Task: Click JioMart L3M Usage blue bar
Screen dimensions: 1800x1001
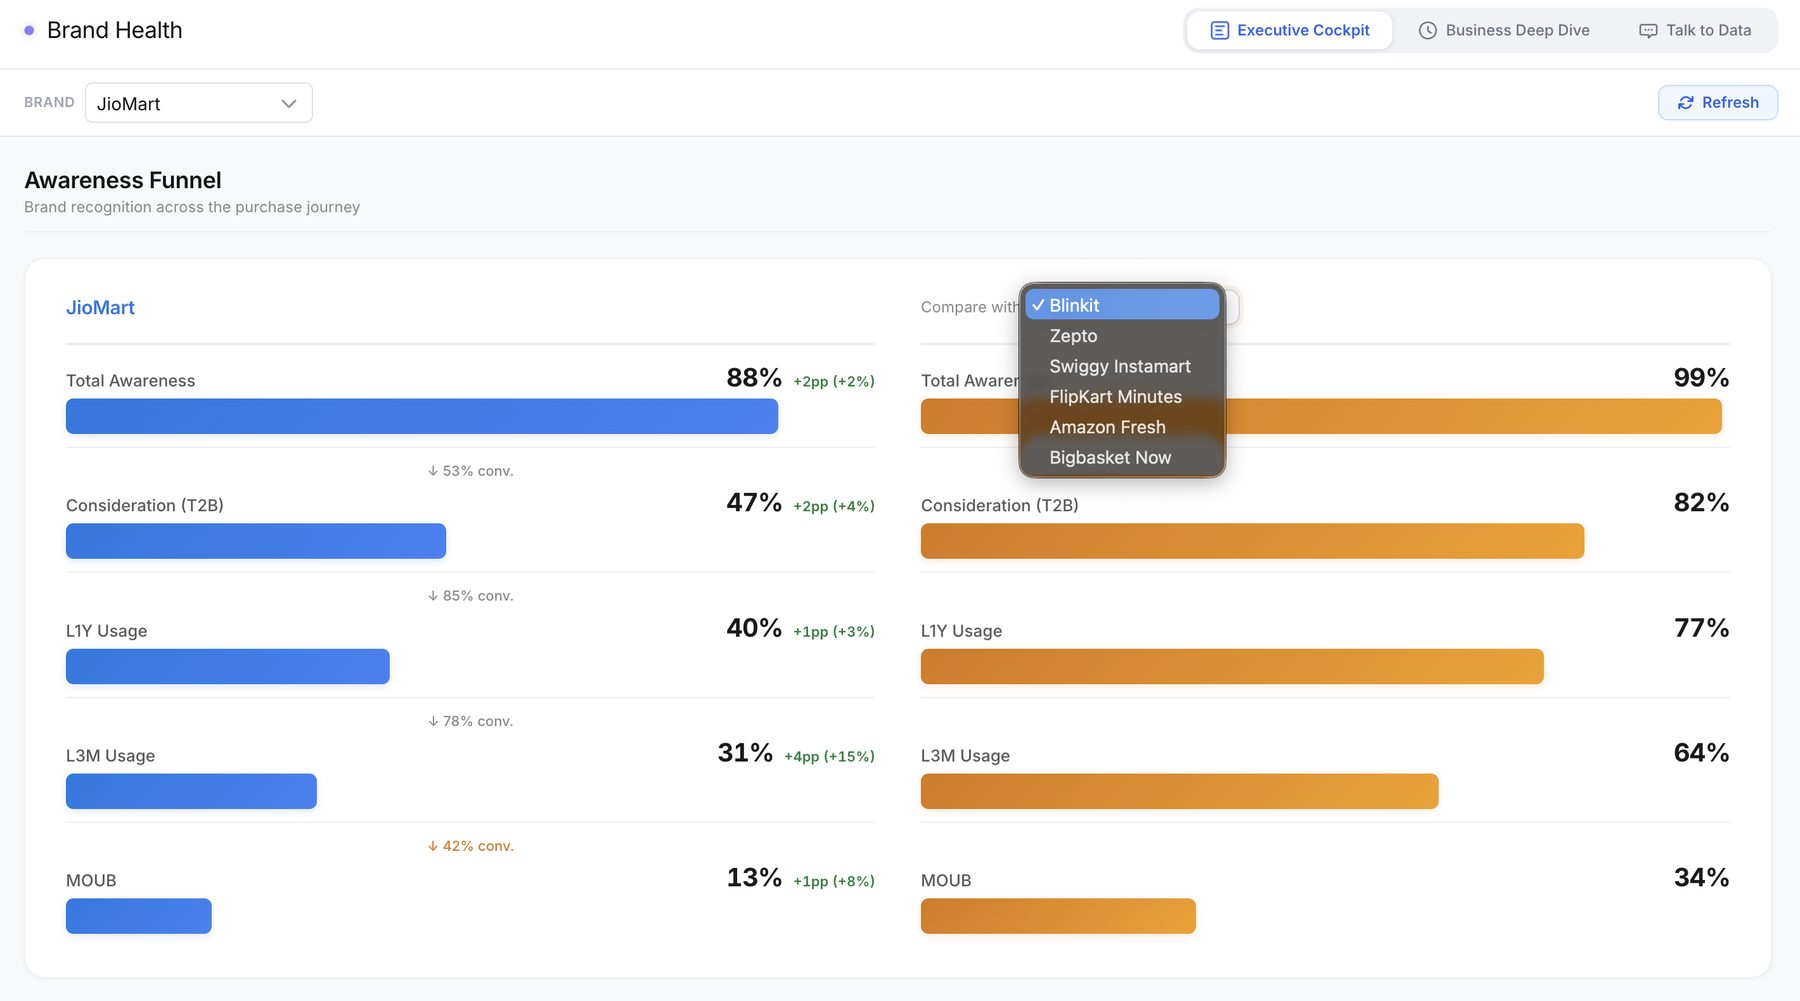Action: tap(191, 791)
